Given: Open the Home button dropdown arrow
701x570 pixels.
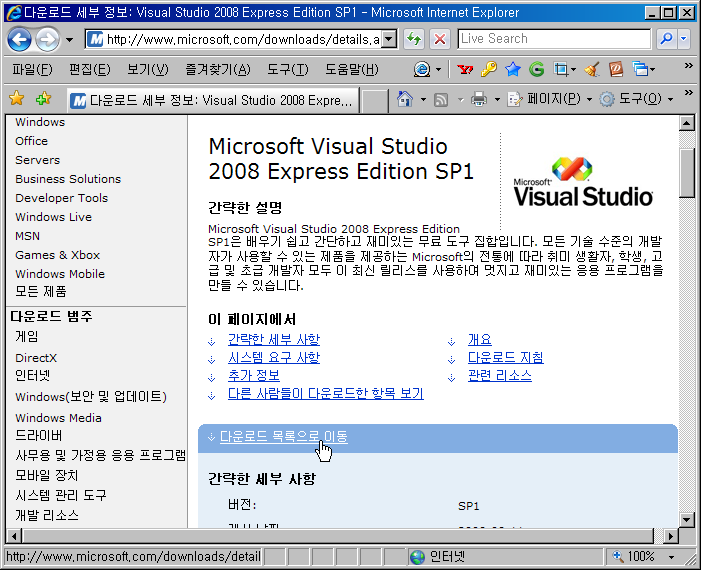Looking at the screenshot, I should (x=423, y=99).
